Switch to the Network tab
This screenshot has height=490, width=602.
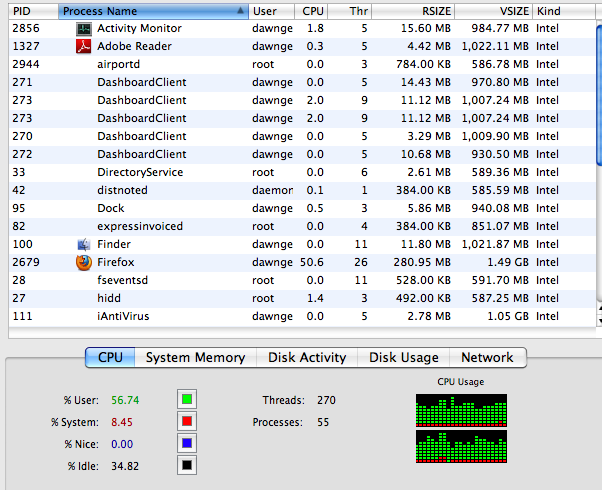point(487,358)
